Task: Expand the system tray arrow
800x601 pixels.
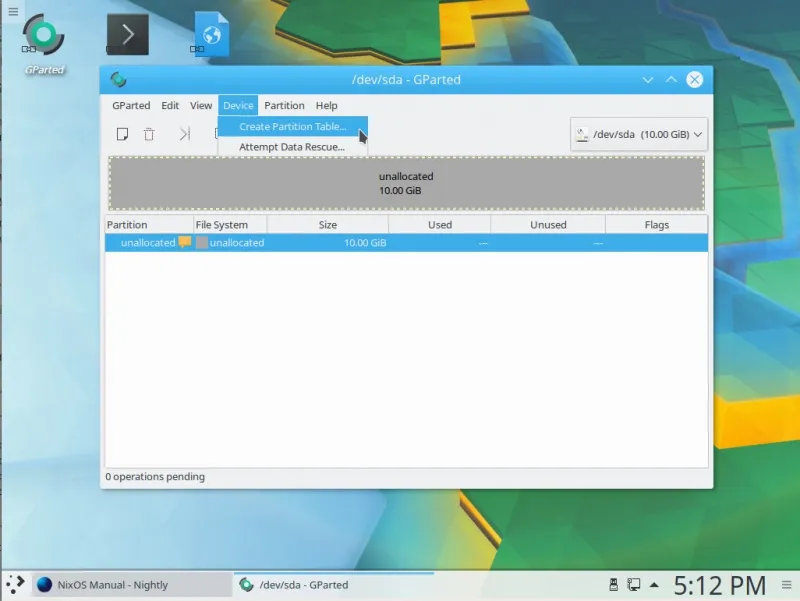Action: point(655,584)
